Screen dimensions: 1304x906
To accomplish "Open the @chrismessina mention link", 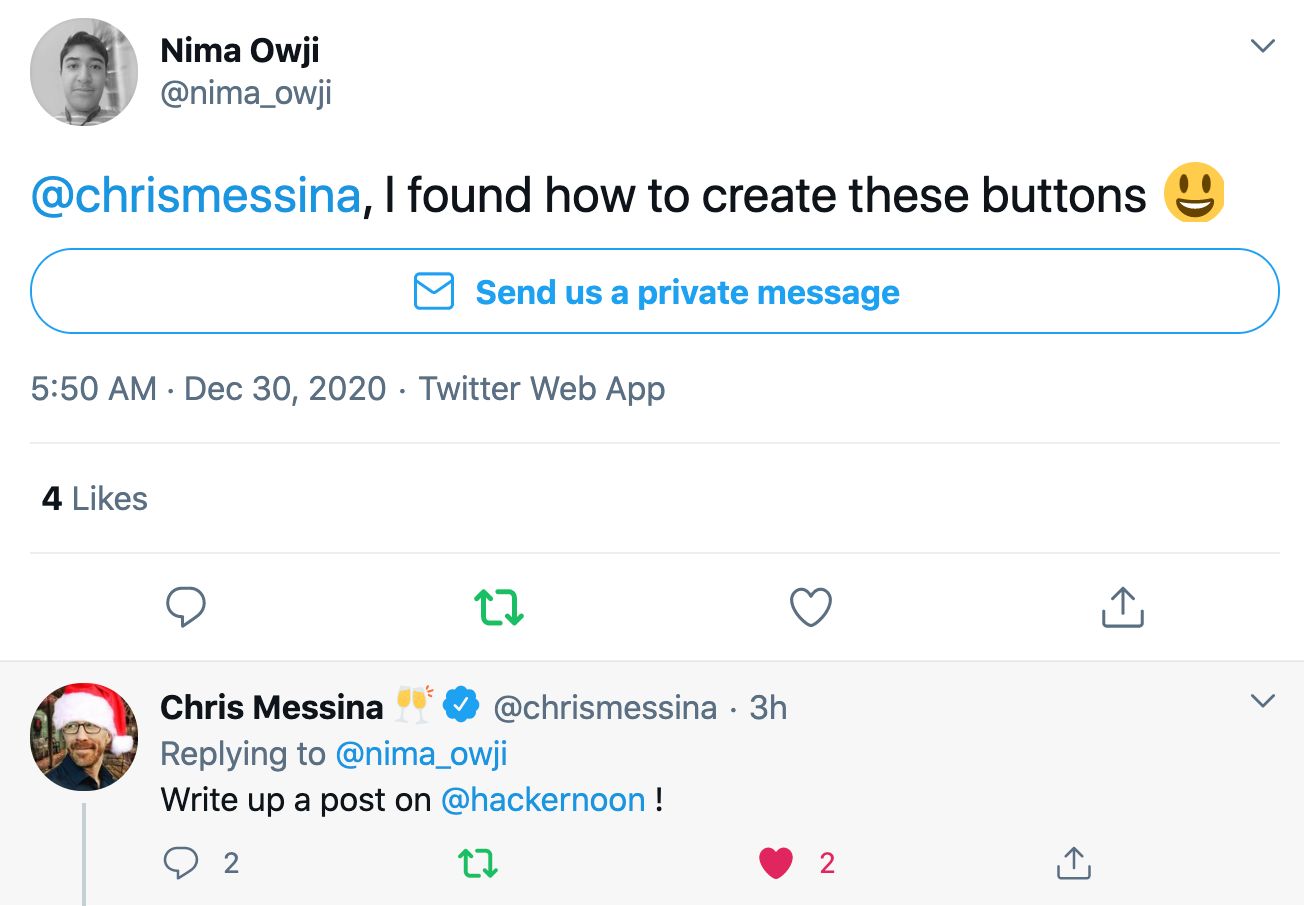I will pyautogui.click(x=195, y=195).
